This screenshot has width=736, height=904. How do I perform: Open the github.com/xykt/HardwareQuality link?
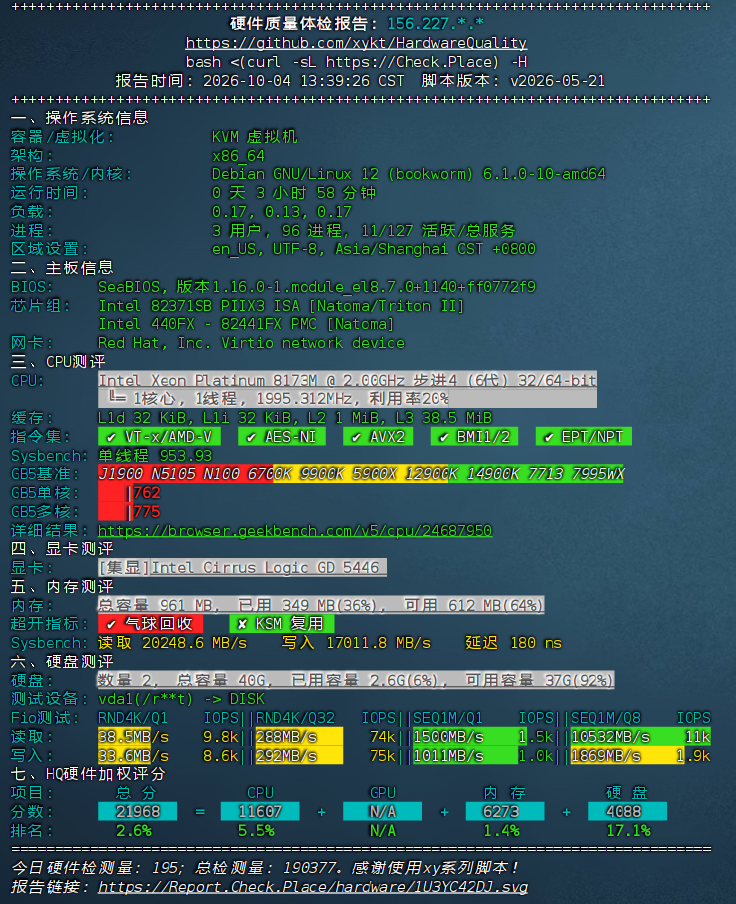pyautogui.click(x=356, y=43)
